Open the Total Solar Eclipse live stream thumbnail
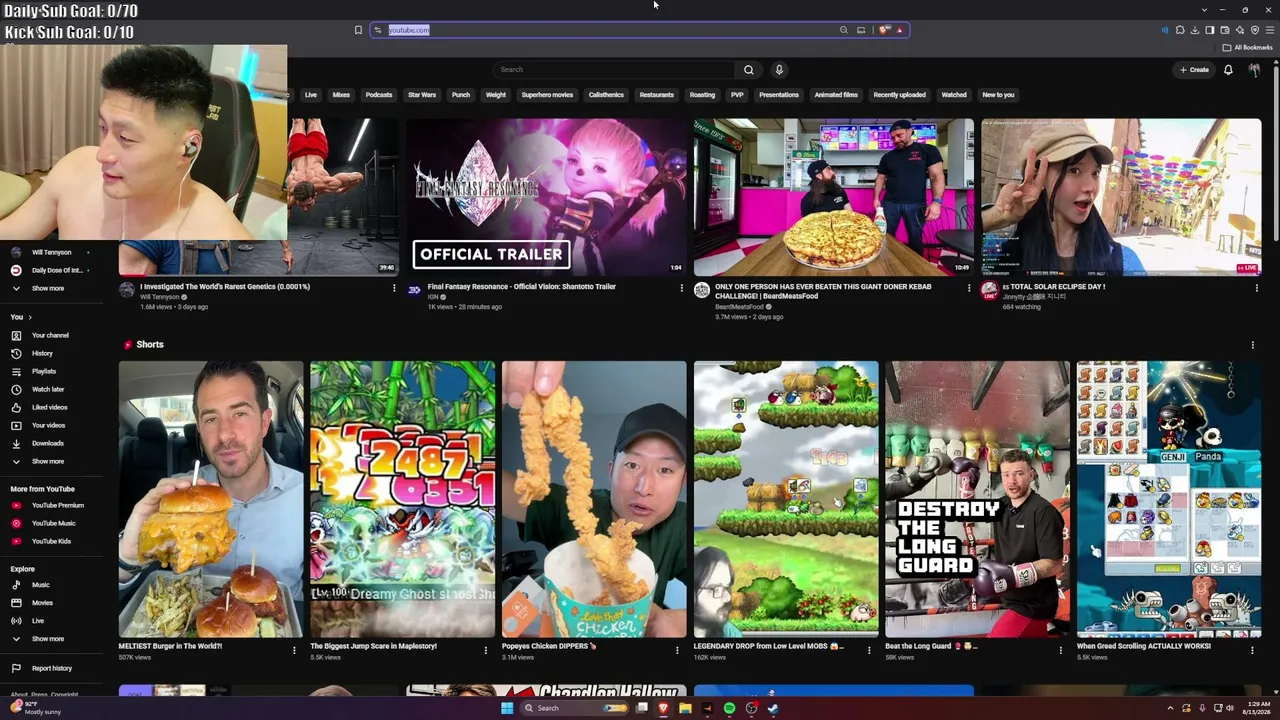The image size is (1280, 720). (1121, 197)
